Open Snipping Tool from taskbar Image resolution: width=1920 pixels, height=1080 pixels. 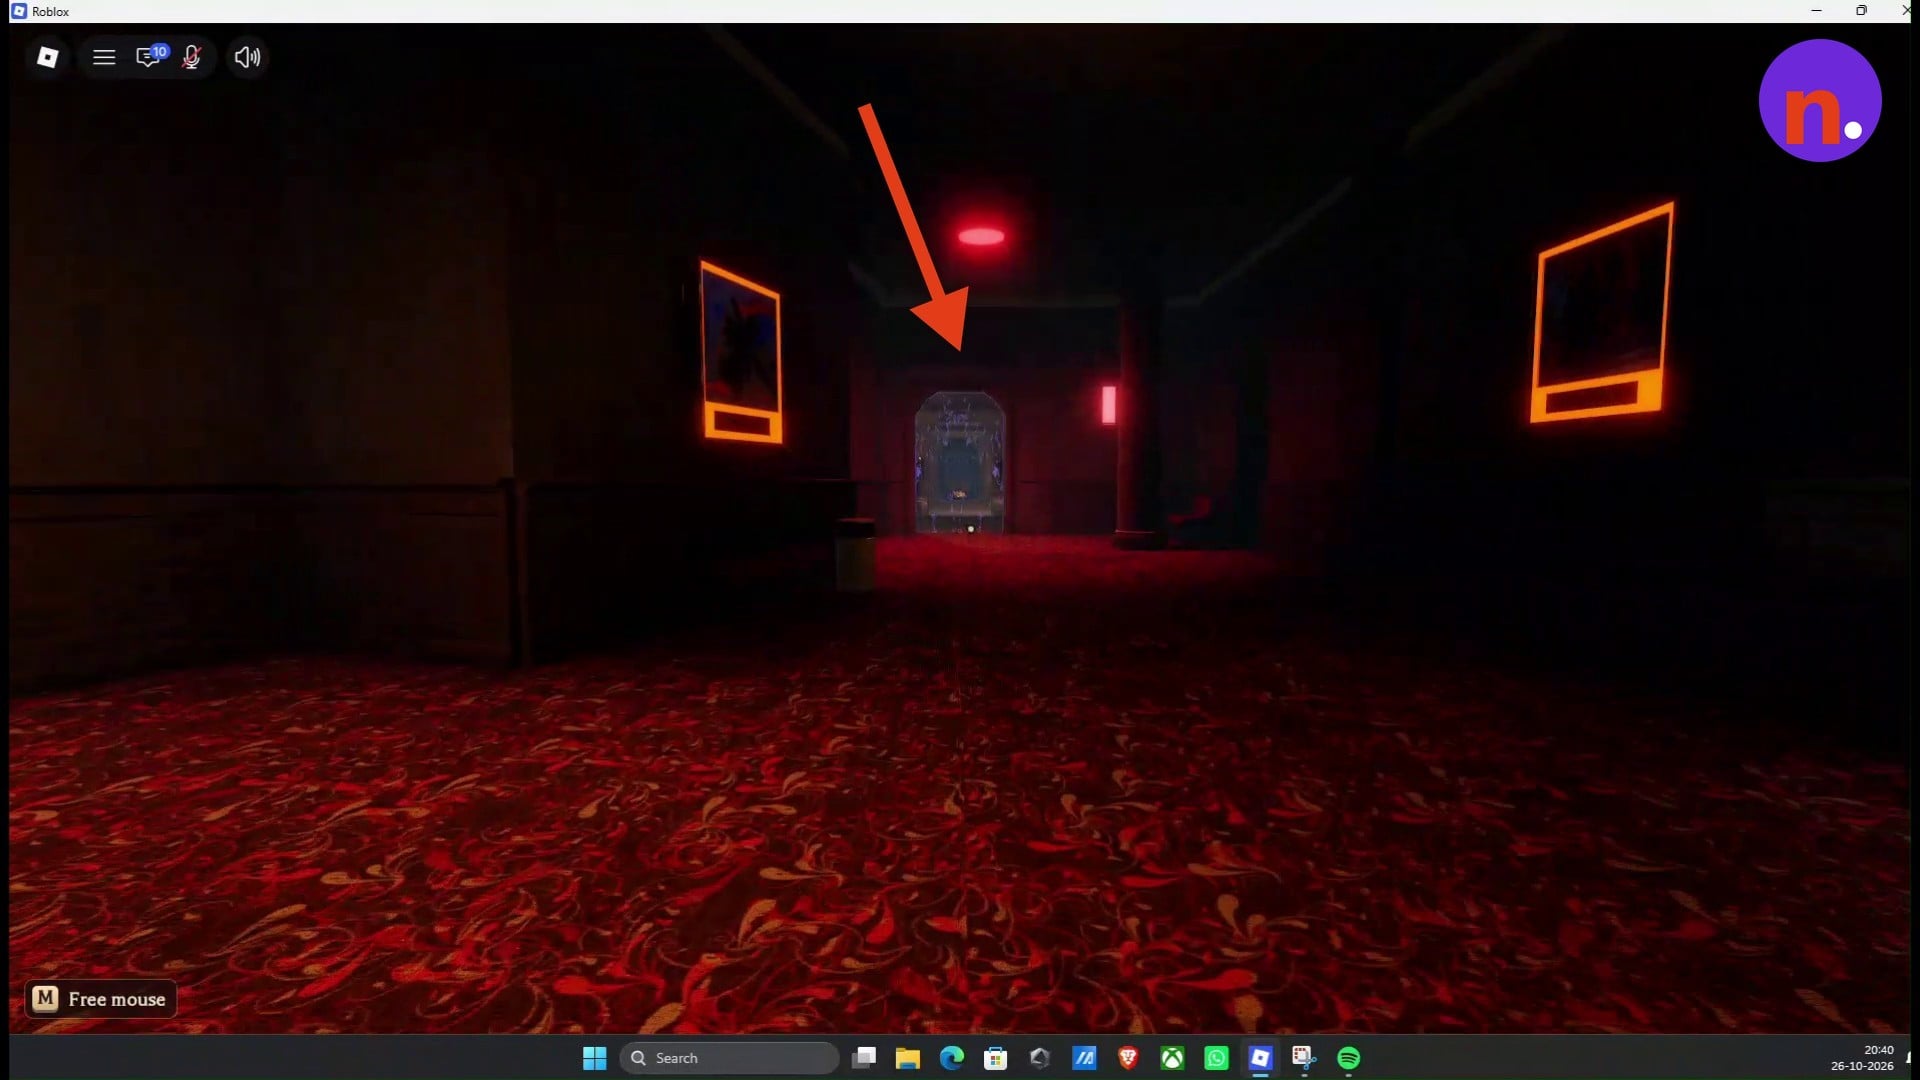coord(1304,1058)
